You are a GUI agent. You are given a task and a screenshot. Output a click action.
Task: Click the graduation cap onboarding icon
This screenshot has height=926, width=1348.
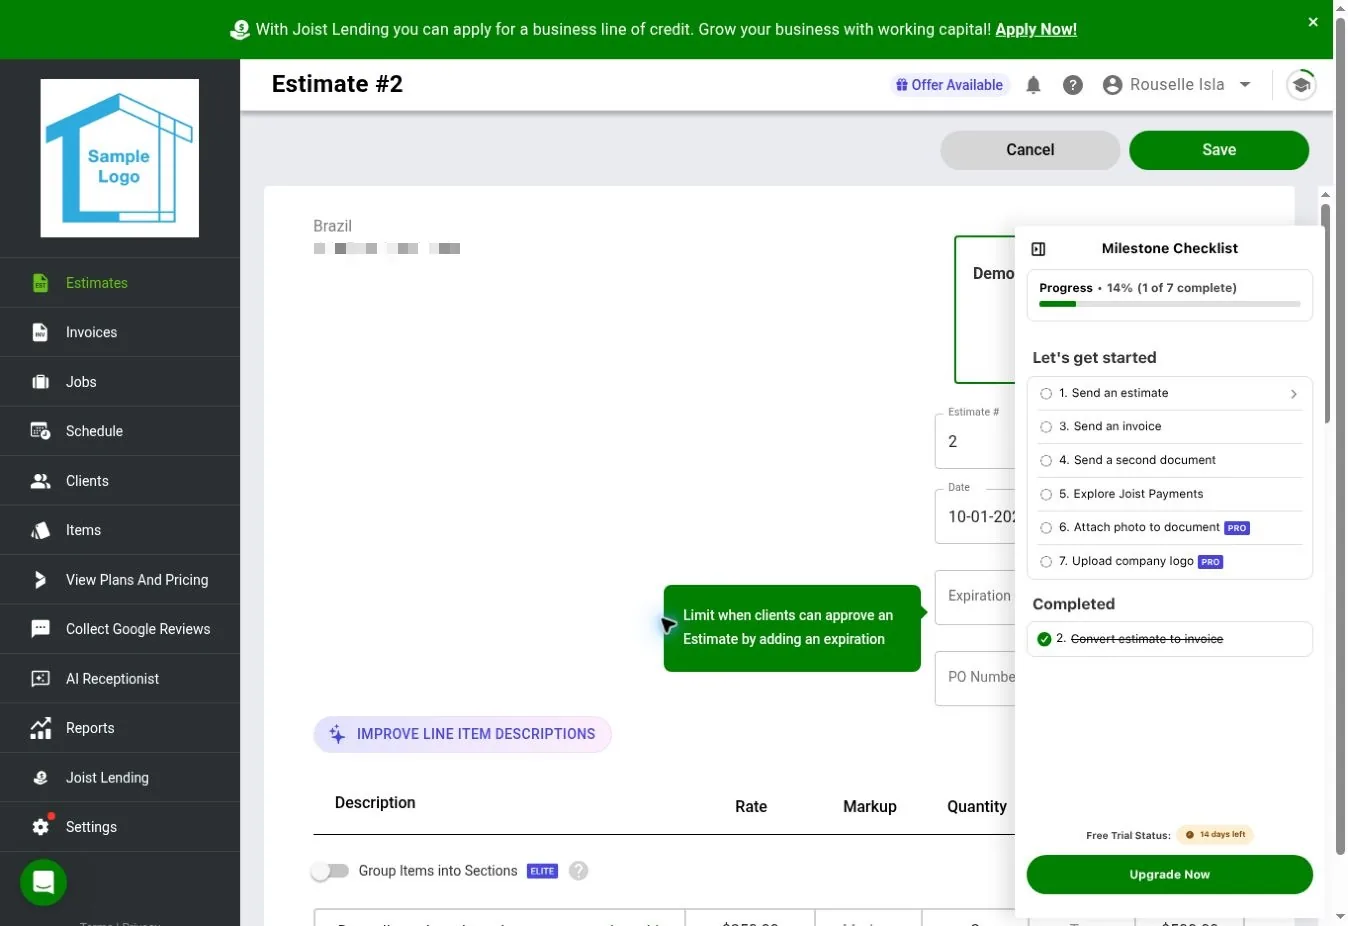[x=1301, y=85]
